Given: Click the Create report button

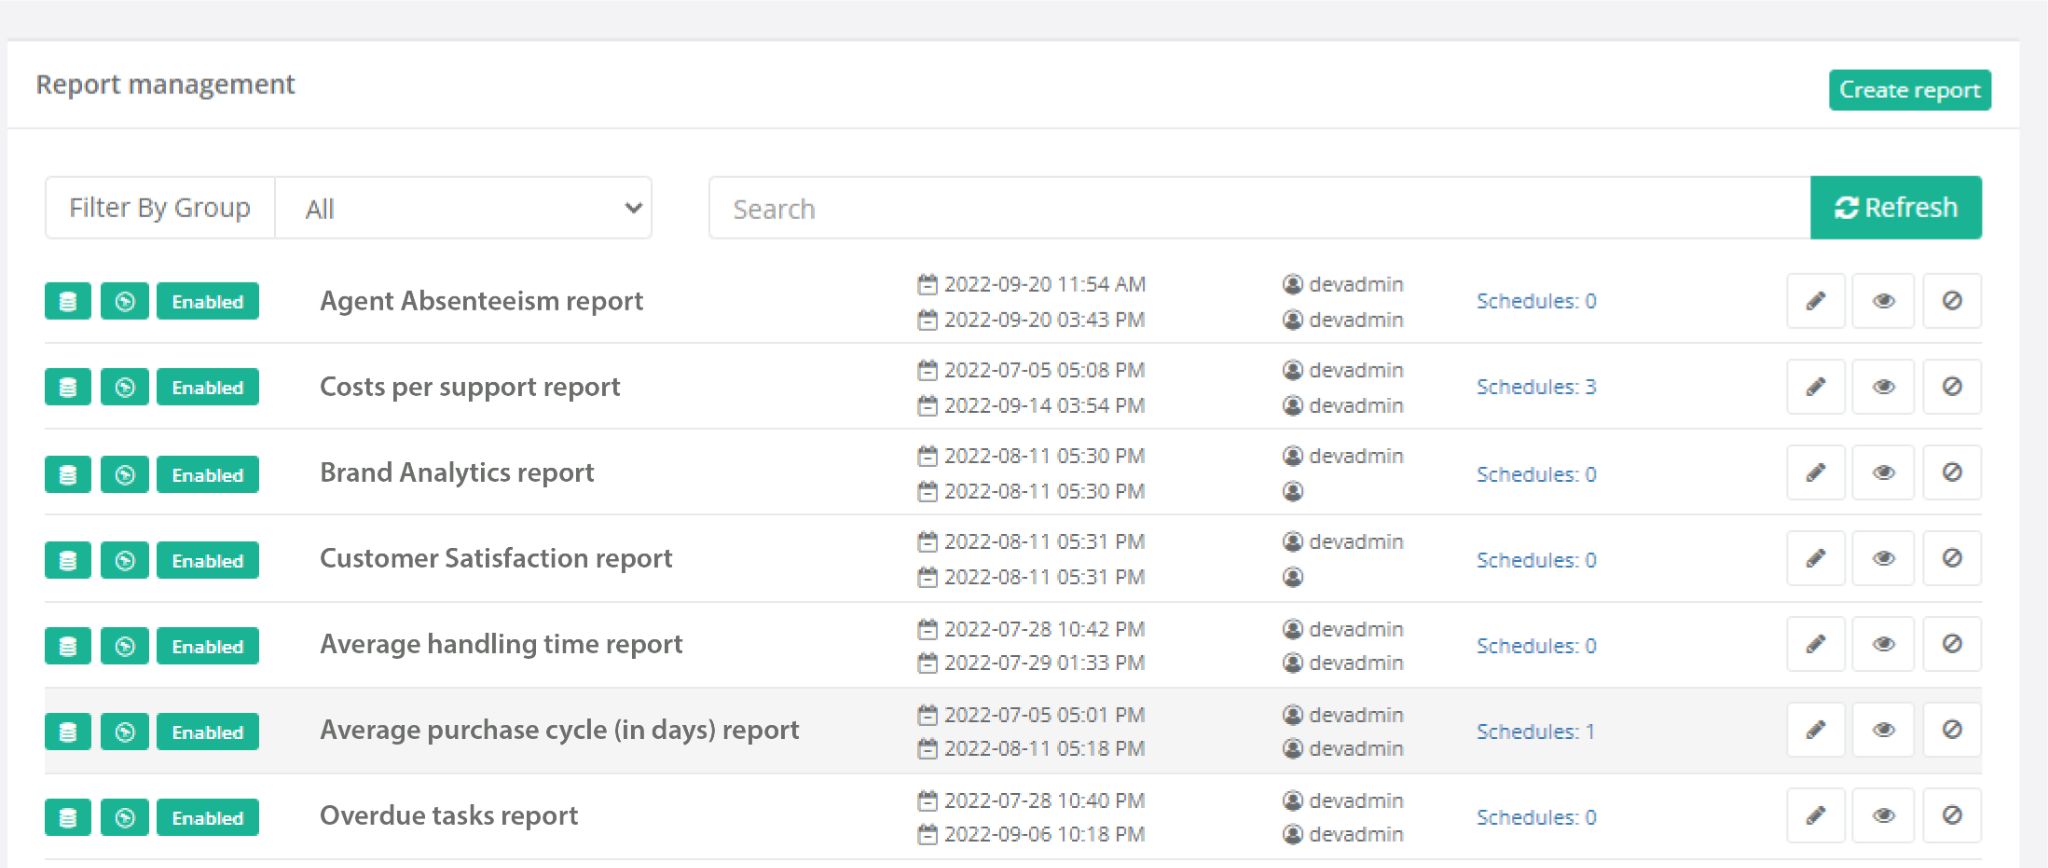Looking at the screenshot, I should click(x=1910, y=90).
